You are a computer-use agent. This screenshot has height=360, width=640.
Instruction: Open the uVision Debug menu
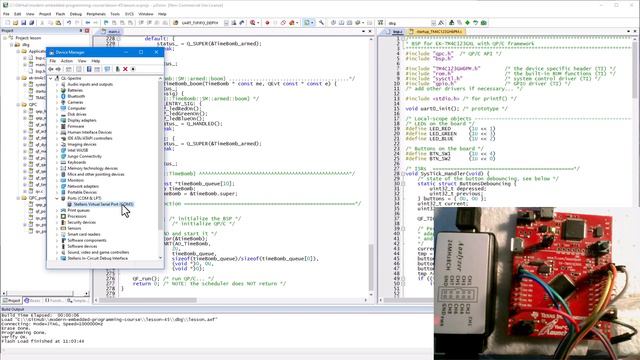pyautogui.click(x=76, y=14)
